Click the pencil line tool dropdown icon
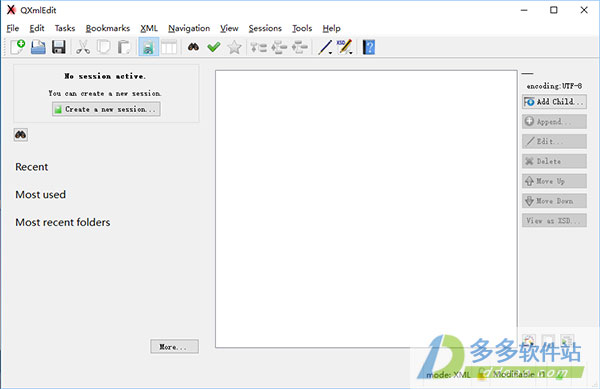The width and height of the screenshot is (600, 389). pos(325,47)
